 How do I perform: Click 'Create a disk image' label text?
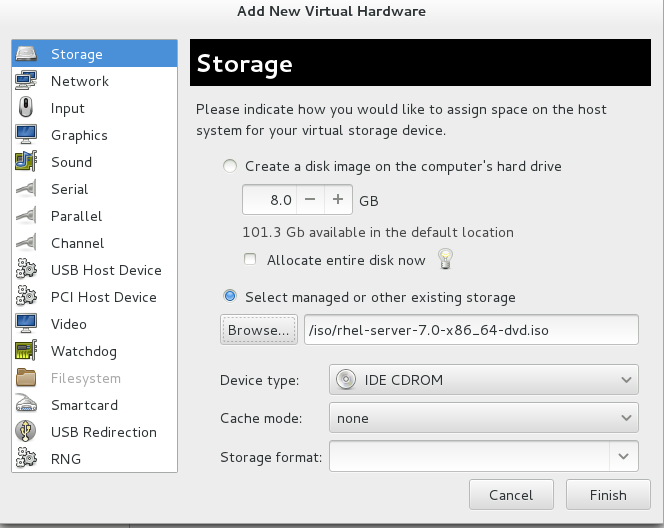403,166
